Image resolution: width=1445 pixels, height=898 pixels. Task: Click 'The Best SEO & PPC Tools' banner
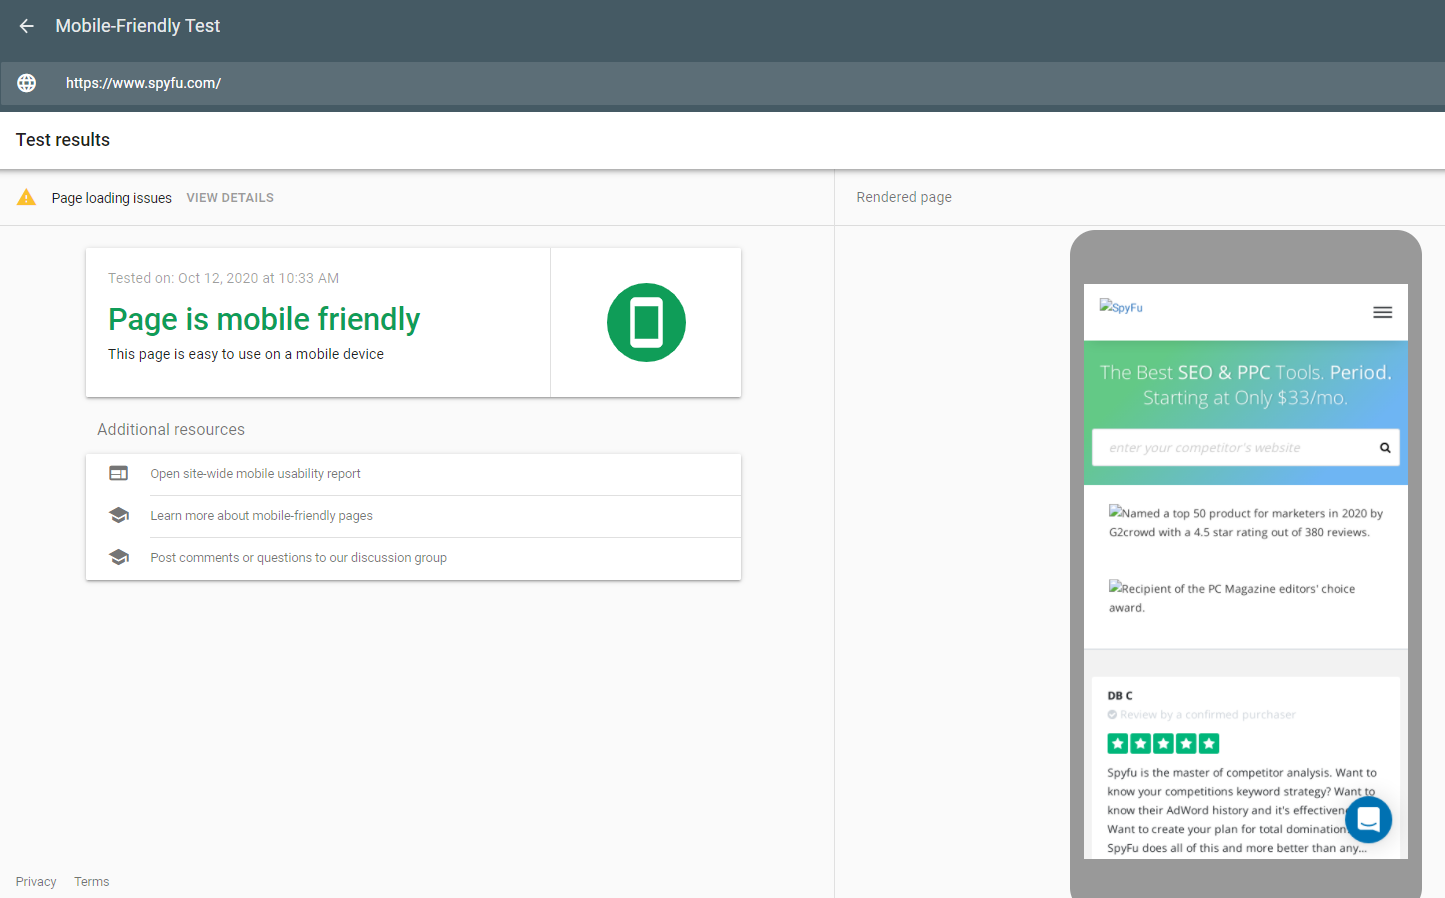(x=1246, y=385)
